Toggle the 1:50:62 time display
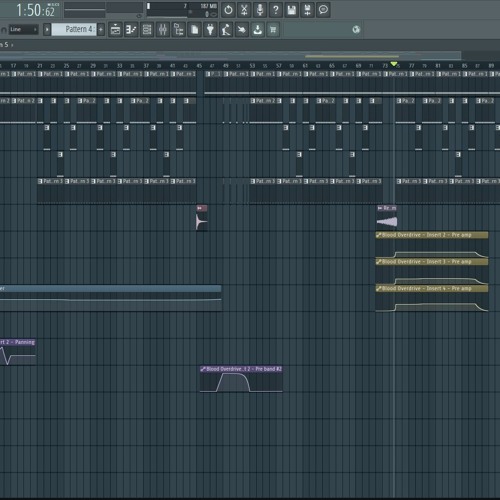500x500 pixels. [36, 10]
